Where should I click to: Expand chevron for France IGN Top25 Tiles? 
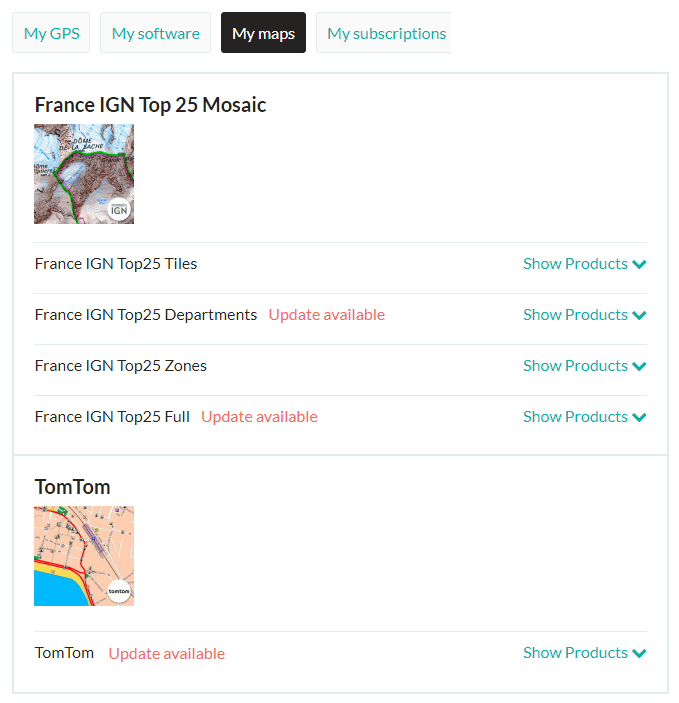click(x=639, y=265)
